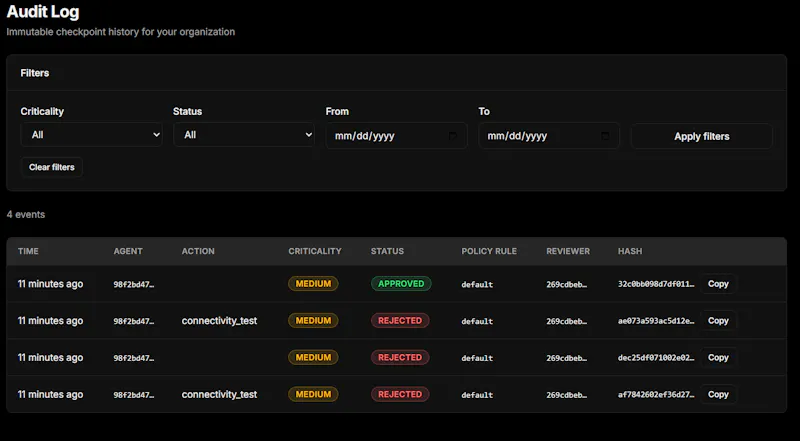Click the REVIEWER column header
Image resolution: width=800 pixels, height=441 pixels.
(568, 251)
